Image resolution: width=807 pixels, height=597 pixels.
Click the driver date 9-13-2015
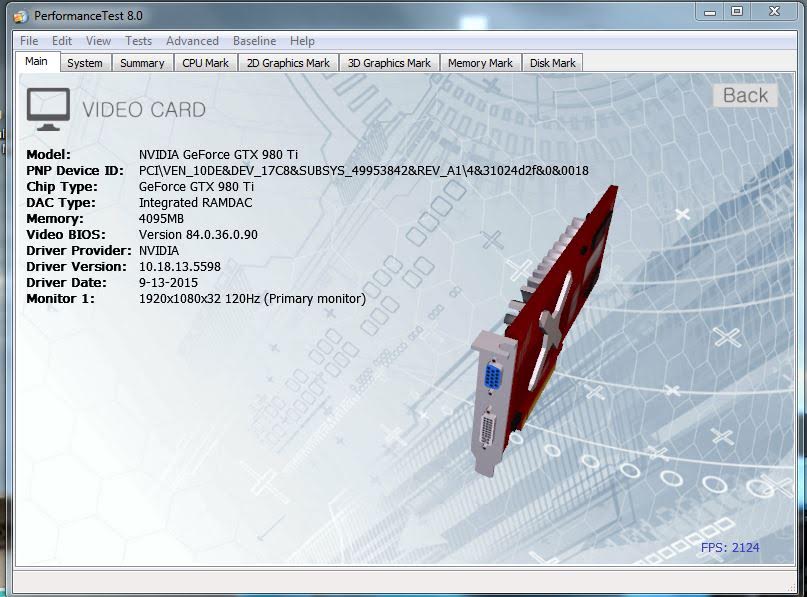click(168, 282)
